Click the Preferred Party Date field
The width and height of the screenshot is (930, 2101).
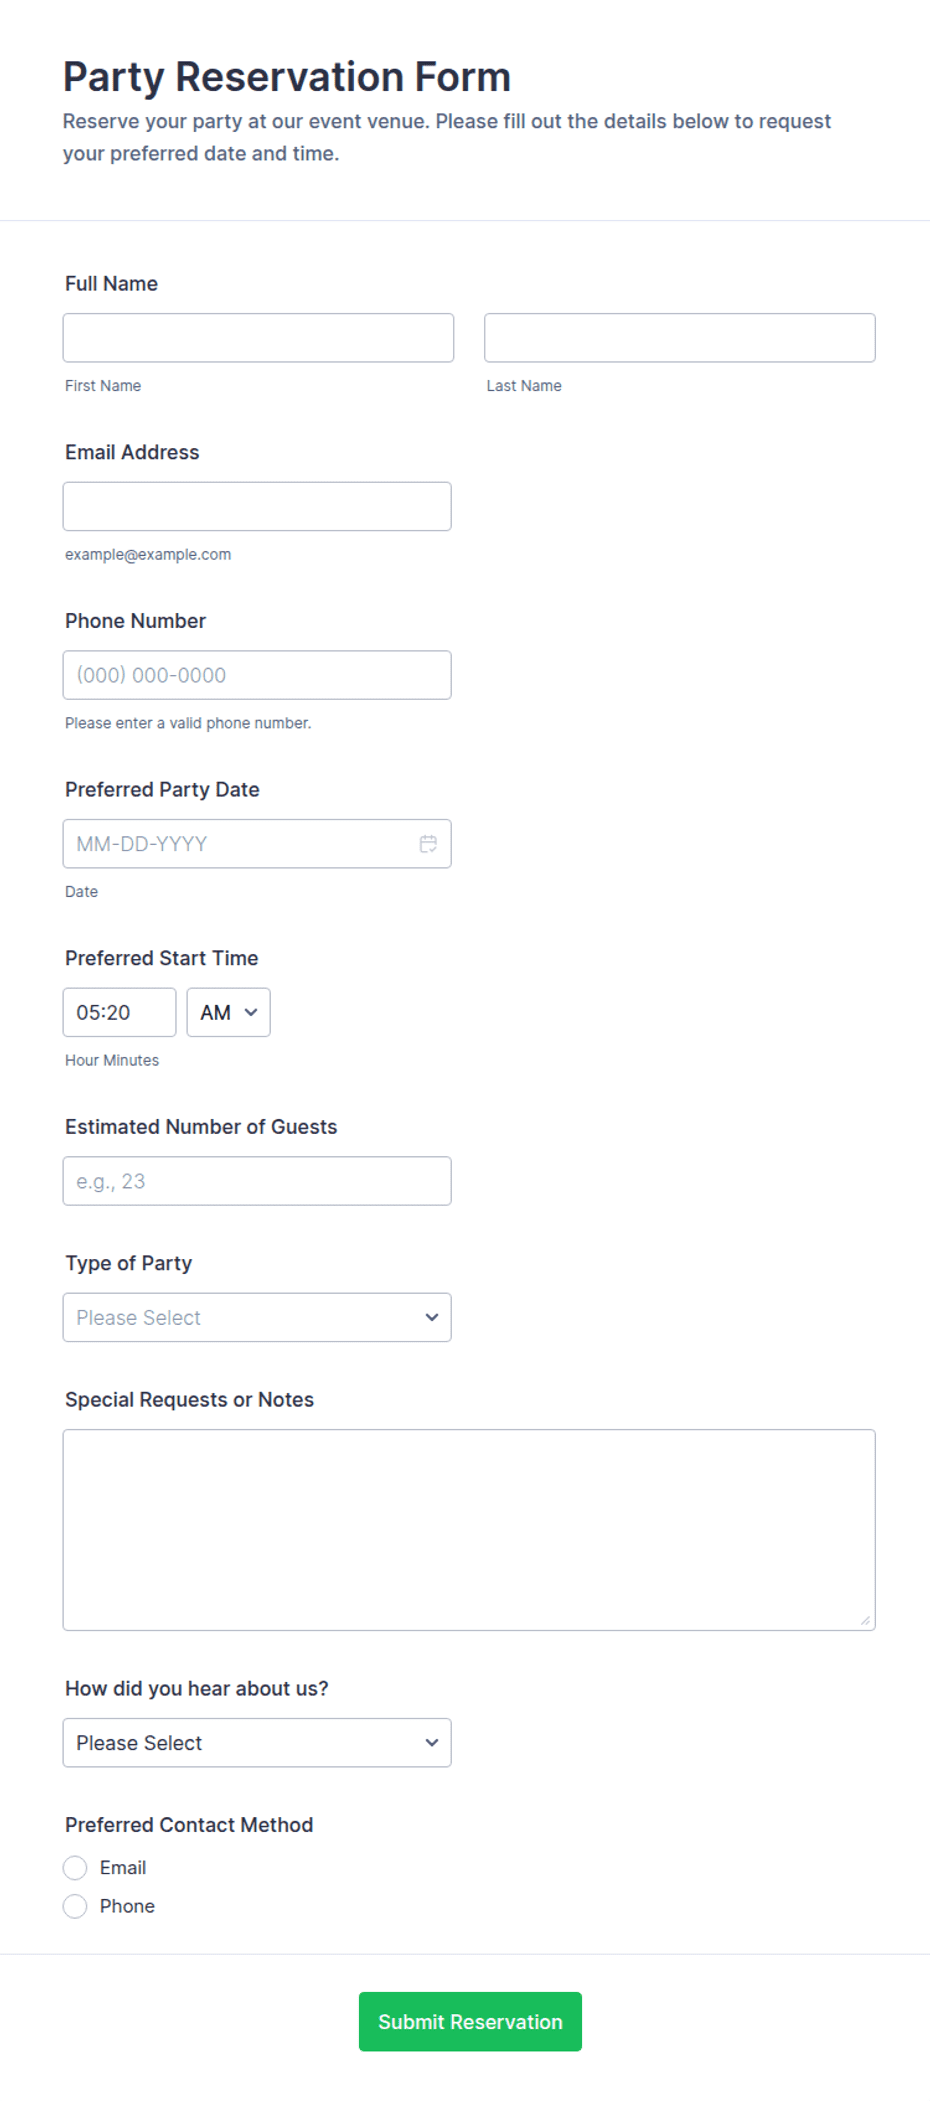coord(257,844)
